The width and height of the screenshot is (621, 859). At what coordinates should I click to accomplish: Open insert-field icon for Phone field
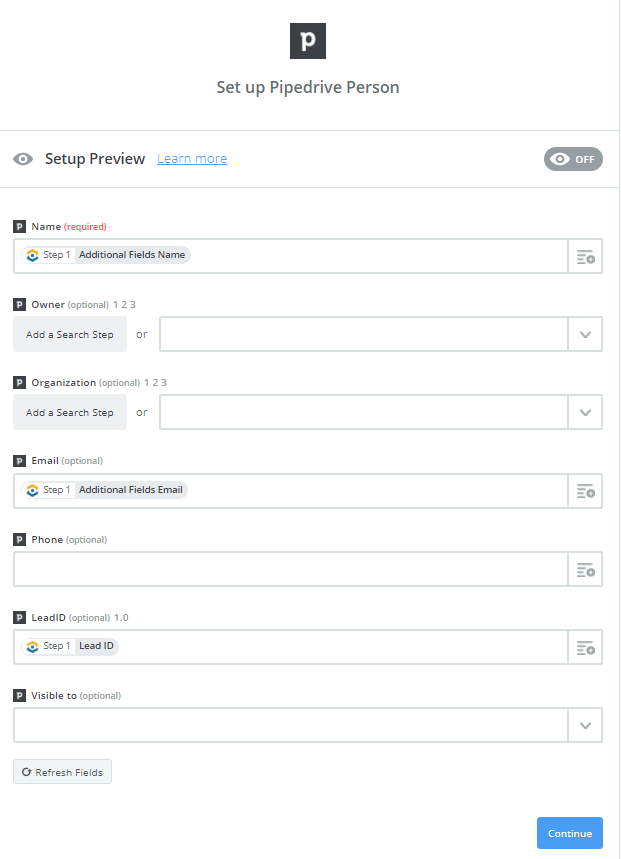click(585, 569)
